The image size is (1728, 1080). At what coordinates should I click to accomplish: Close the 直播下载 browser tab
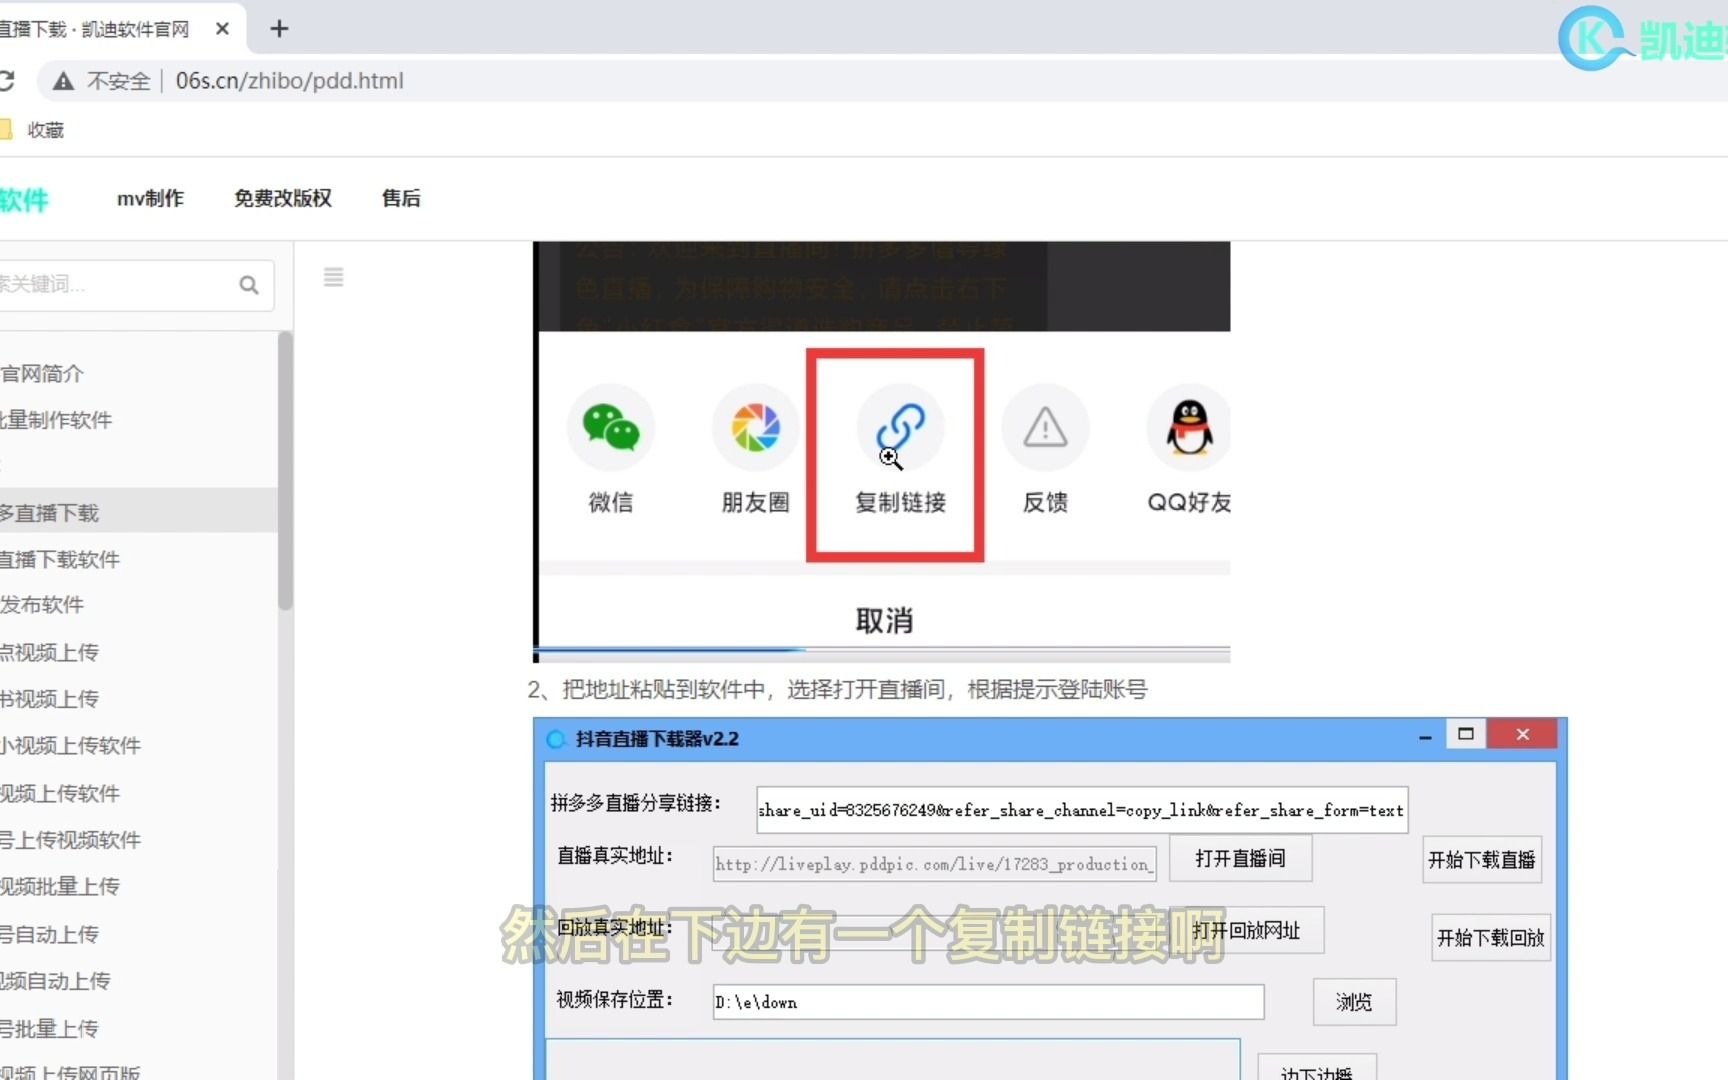pyautogui.click(x=222, y=29)
